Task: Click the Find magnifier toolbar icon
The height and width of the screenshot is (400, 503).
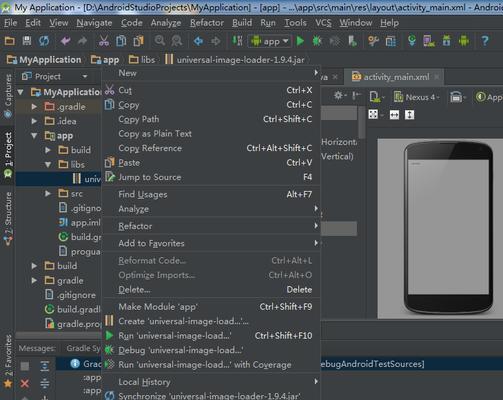Action: [160, 41]
